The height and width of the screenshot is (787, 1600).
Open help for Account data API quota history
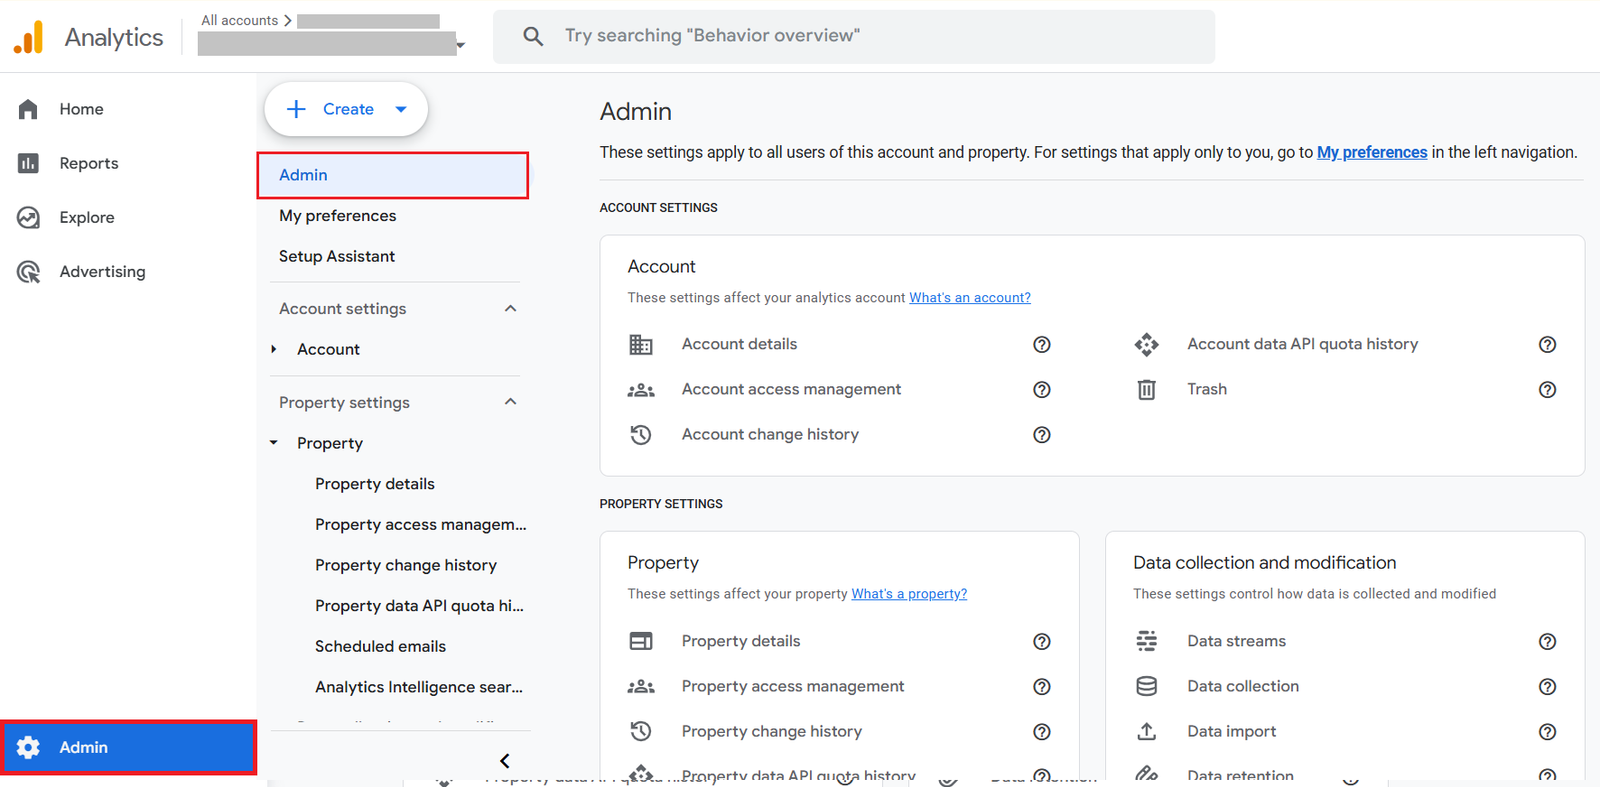(1548, 345)
